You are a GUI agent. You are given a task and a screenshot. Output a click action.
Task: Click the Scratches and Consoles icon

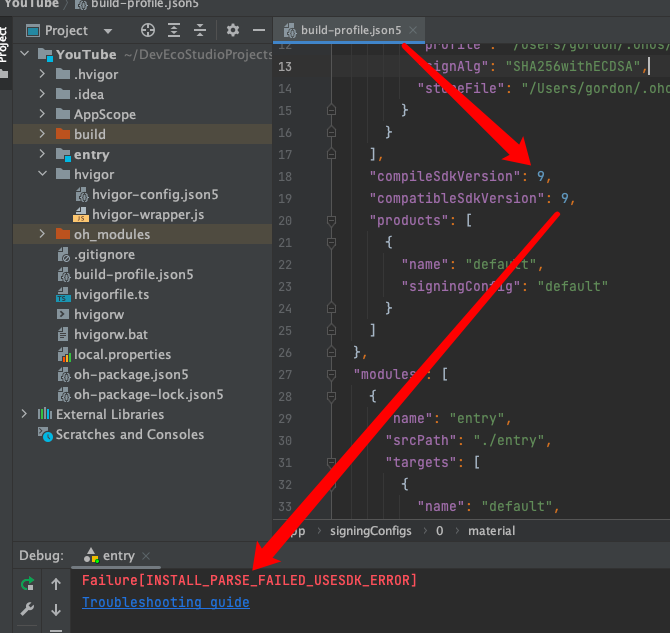pyautogui.click(x=45, y=434)
